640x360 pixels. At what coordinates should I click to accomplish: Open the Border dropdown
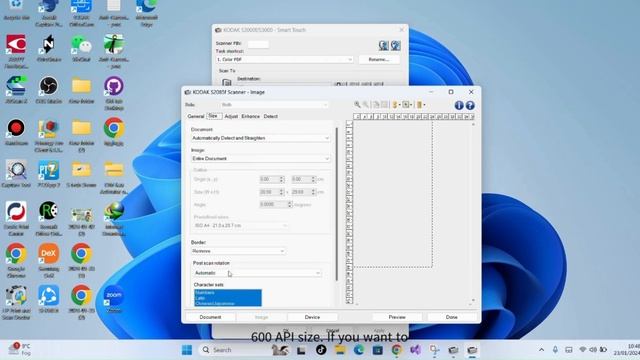(238, 251)
